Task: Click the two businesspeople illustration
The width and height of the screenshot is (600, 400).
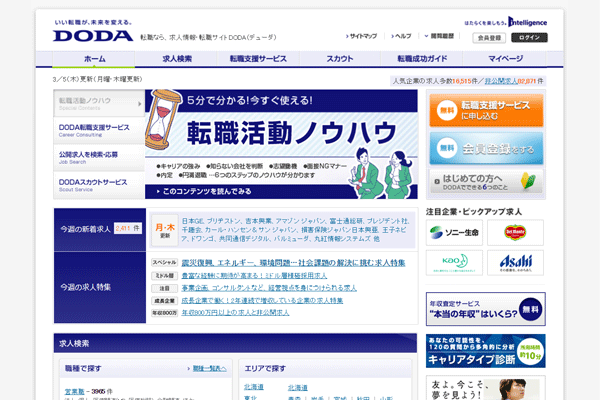Action: tap(380, 173)
